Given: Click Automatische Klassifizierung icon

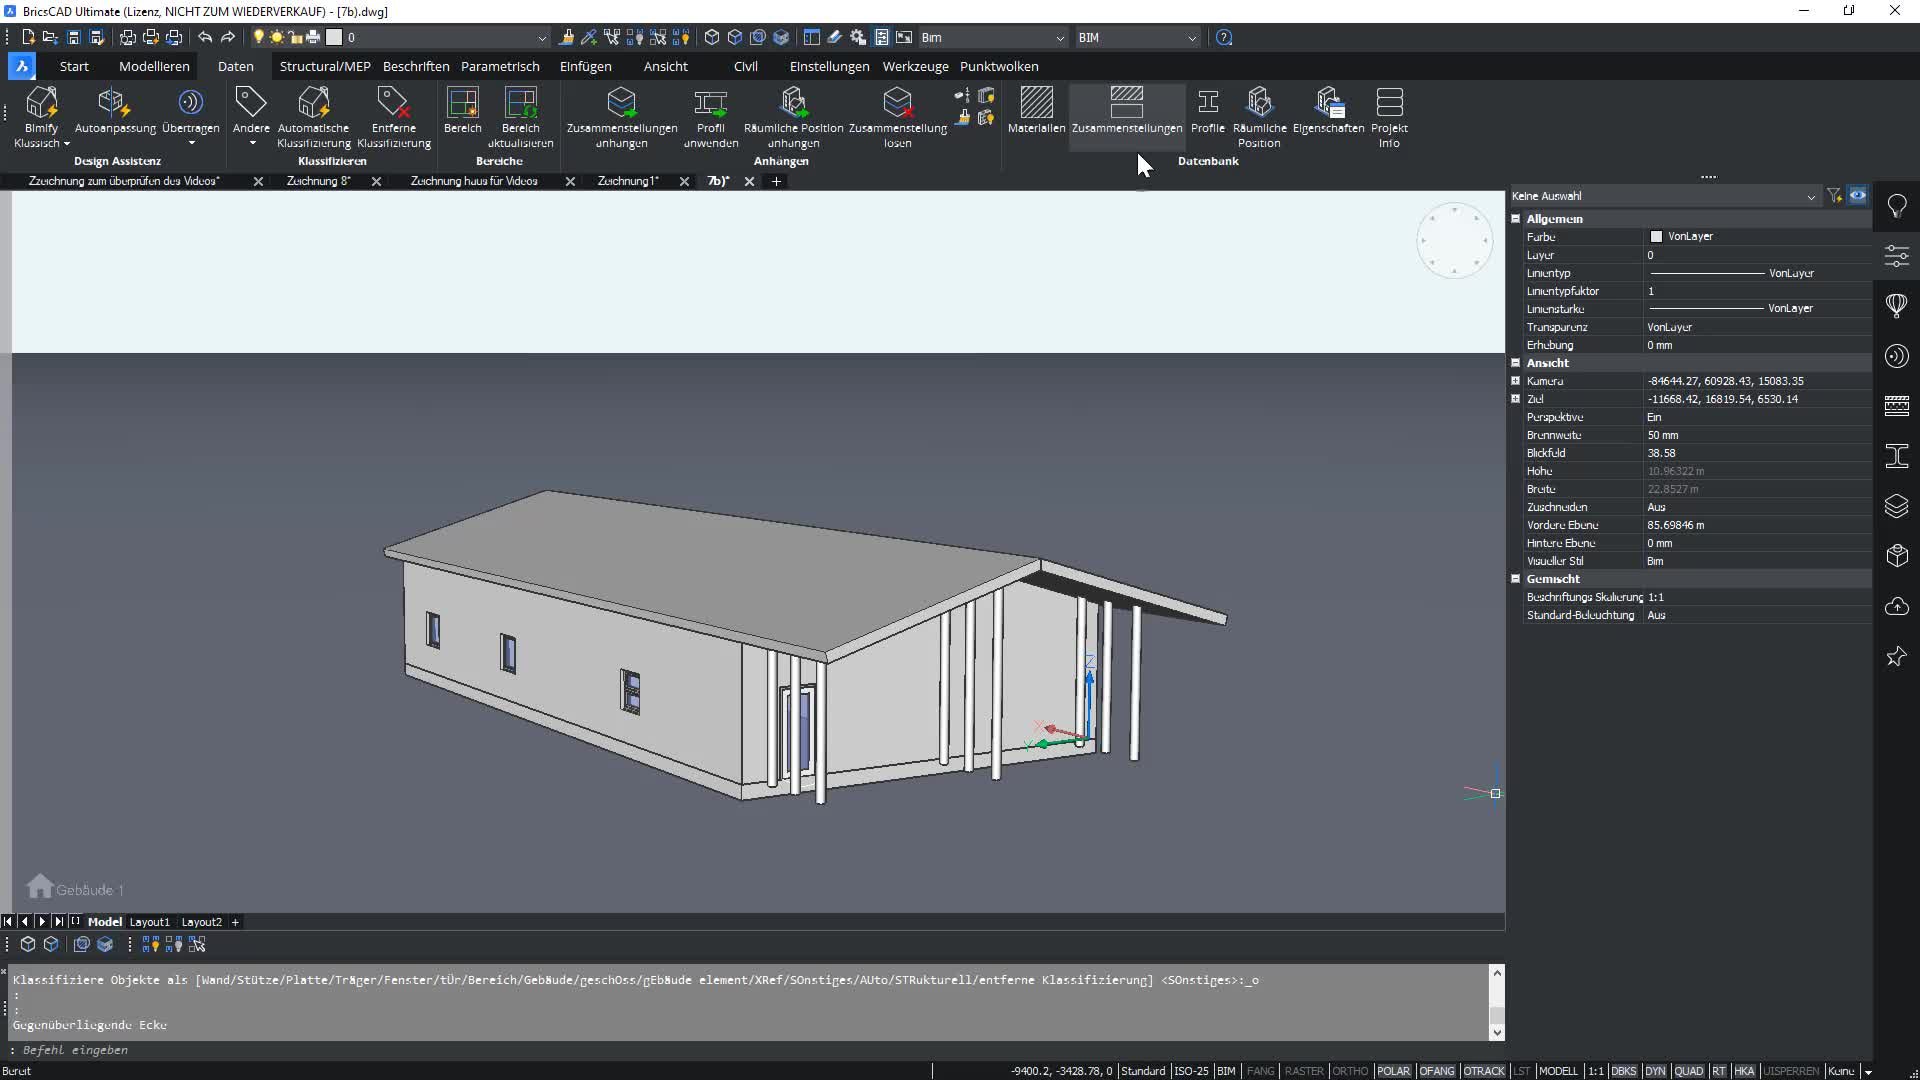Looking at the screenshot, I should click(313, 117).
